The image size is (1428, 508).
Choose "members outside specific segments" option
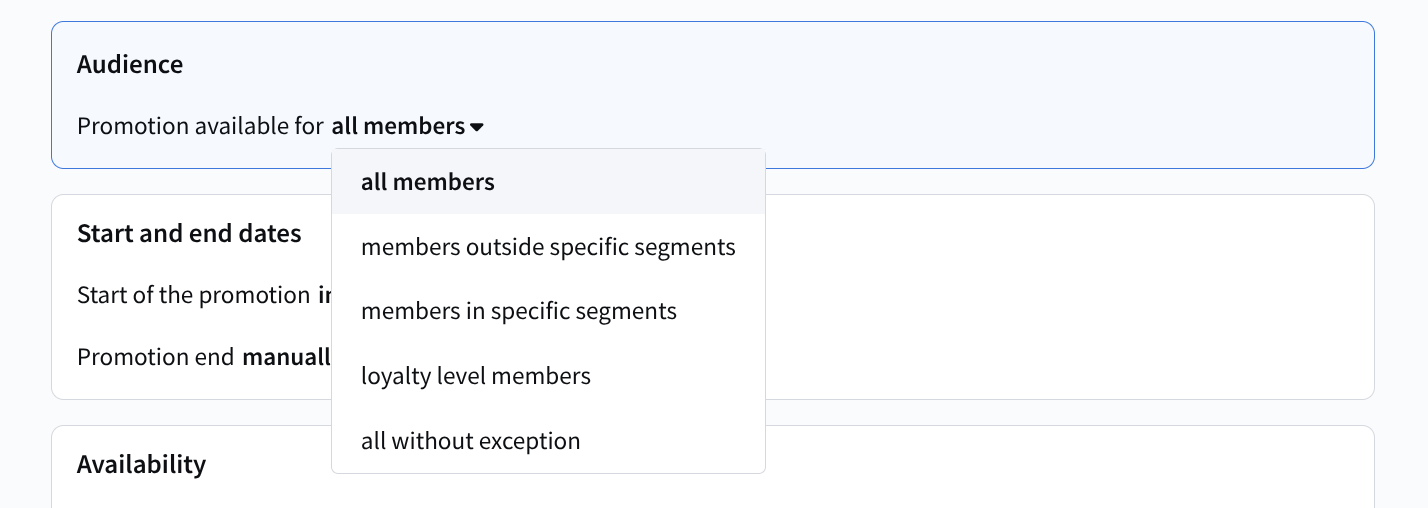click(x=548, y=247)
